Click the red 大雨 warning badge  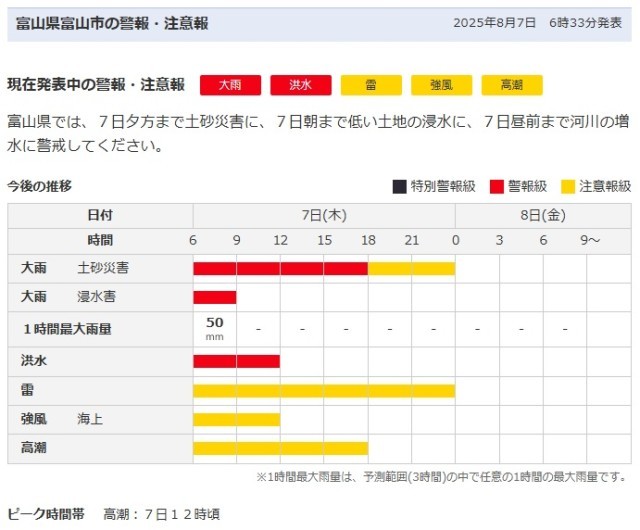[x=230, y=85]
